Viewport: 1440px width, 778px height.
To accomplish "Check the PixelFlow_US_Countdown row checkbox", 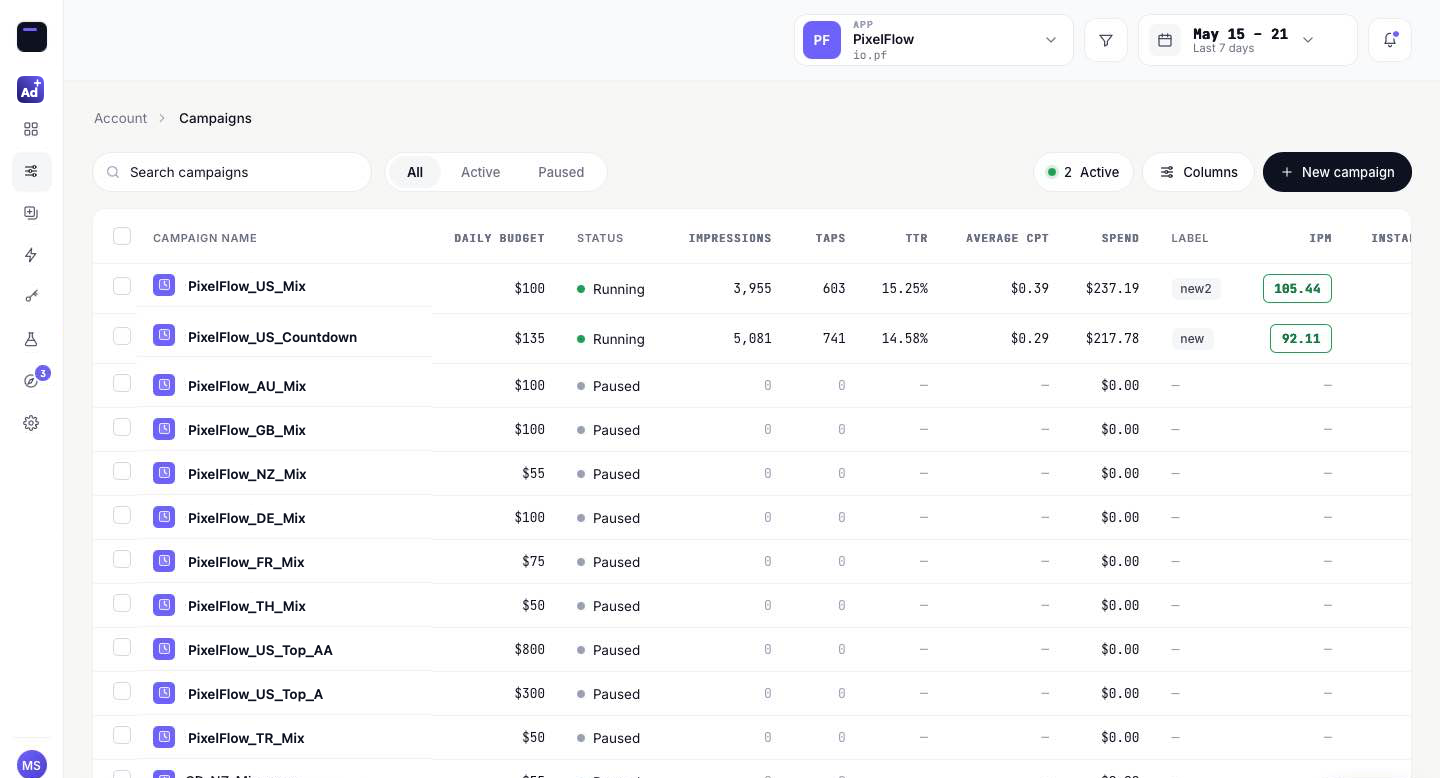I will tap(122, 336).
